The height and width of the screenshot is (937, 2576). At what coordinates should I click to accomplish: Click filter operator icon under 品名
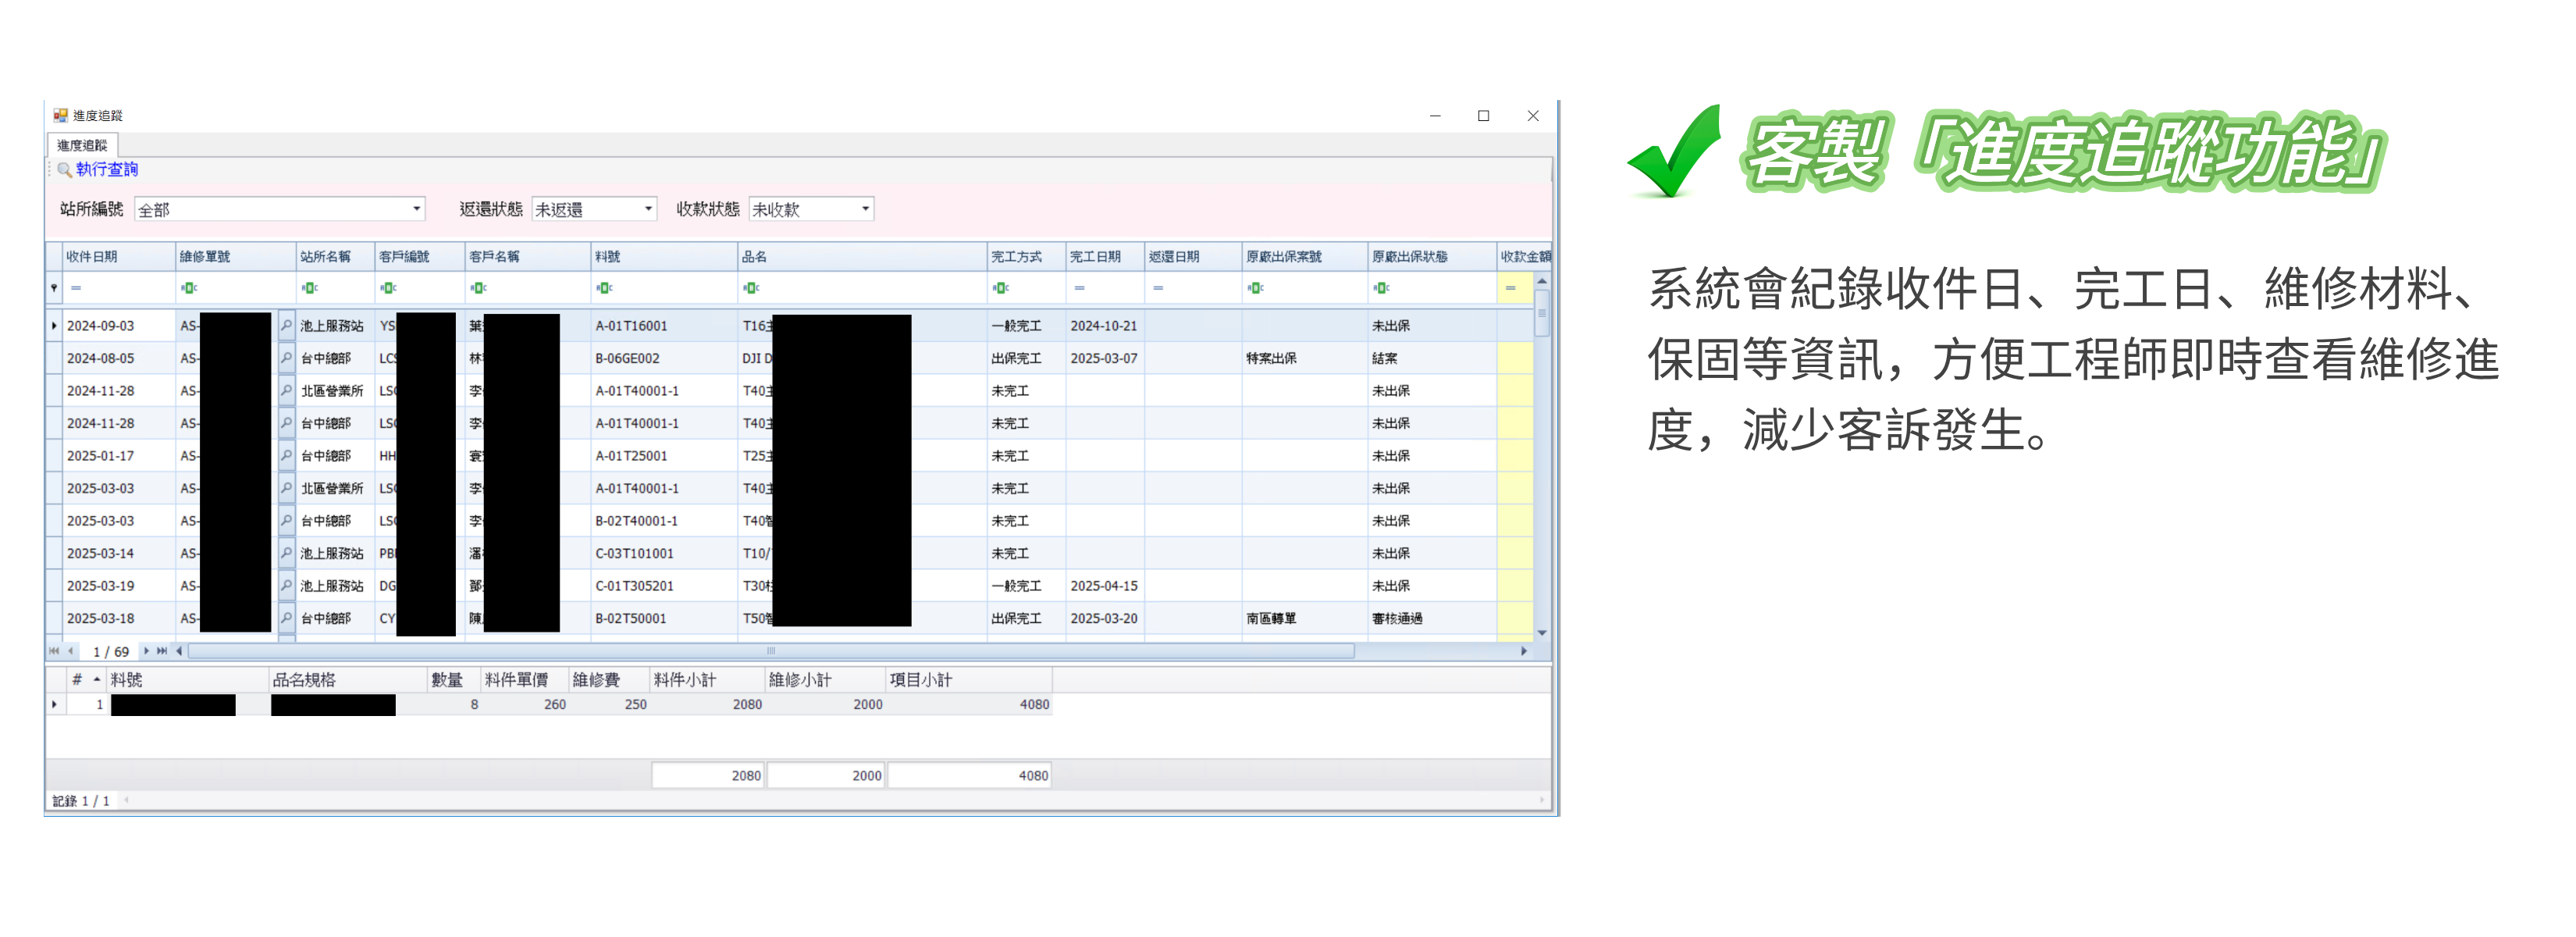751,288
